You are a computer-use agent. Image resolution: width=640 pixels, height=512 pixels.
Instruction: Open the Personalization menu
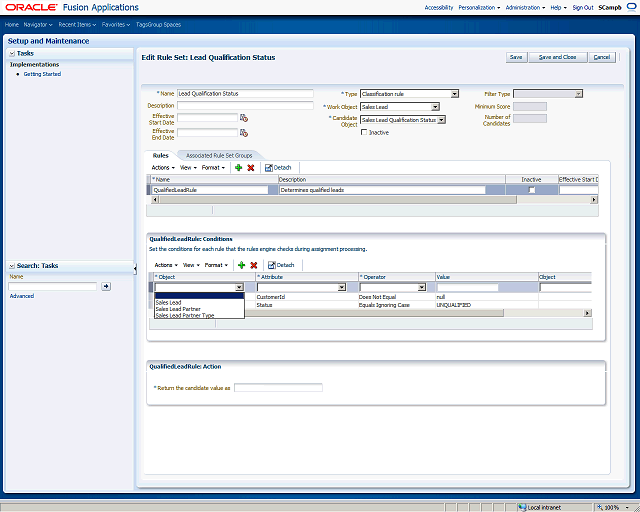tap(479, 7)
